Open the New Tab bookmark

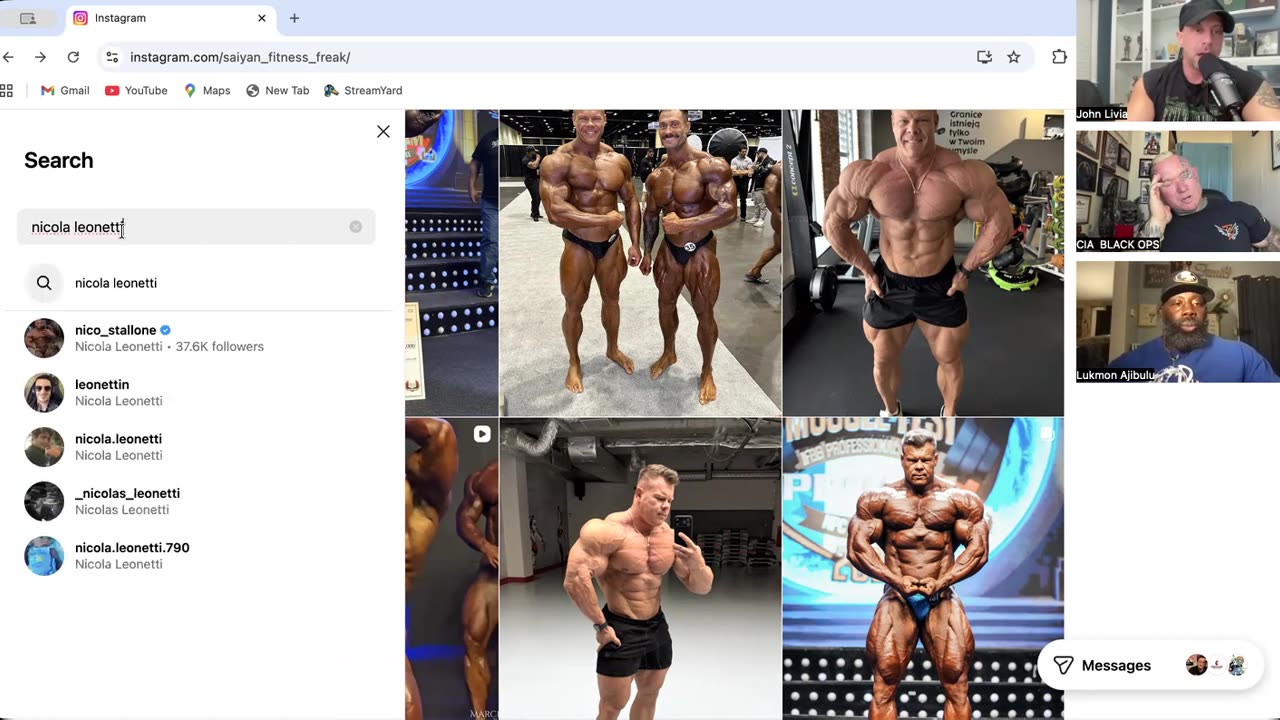tap(278, 90)
